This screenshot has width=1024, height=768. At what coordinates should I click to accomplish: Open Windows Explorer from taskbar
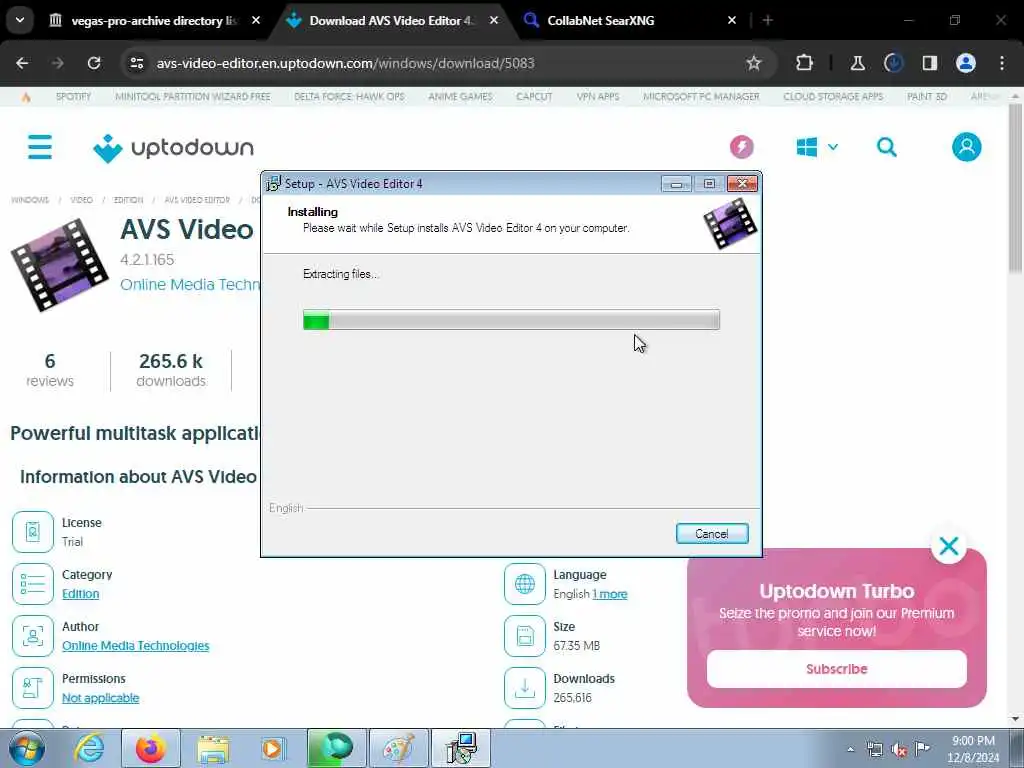(x=213, y=748)
